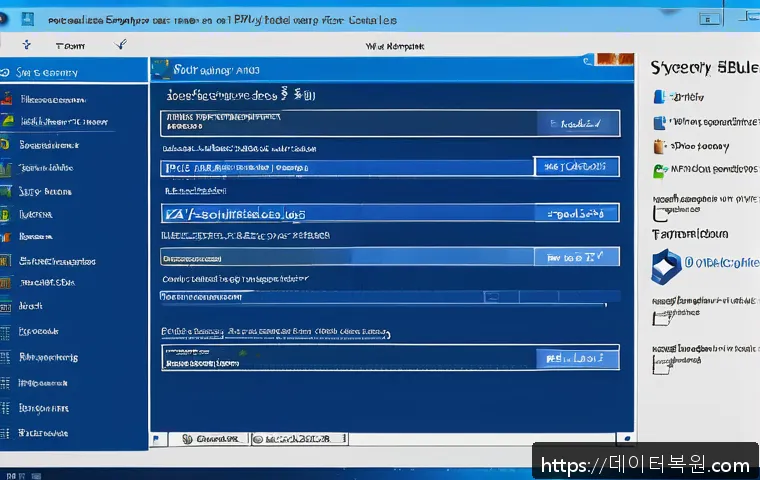Image resolution: width=760 pixels, height=480 pixels.
Task: Select the orange icon in the seventh sidebar row
Action: [6, 237]
